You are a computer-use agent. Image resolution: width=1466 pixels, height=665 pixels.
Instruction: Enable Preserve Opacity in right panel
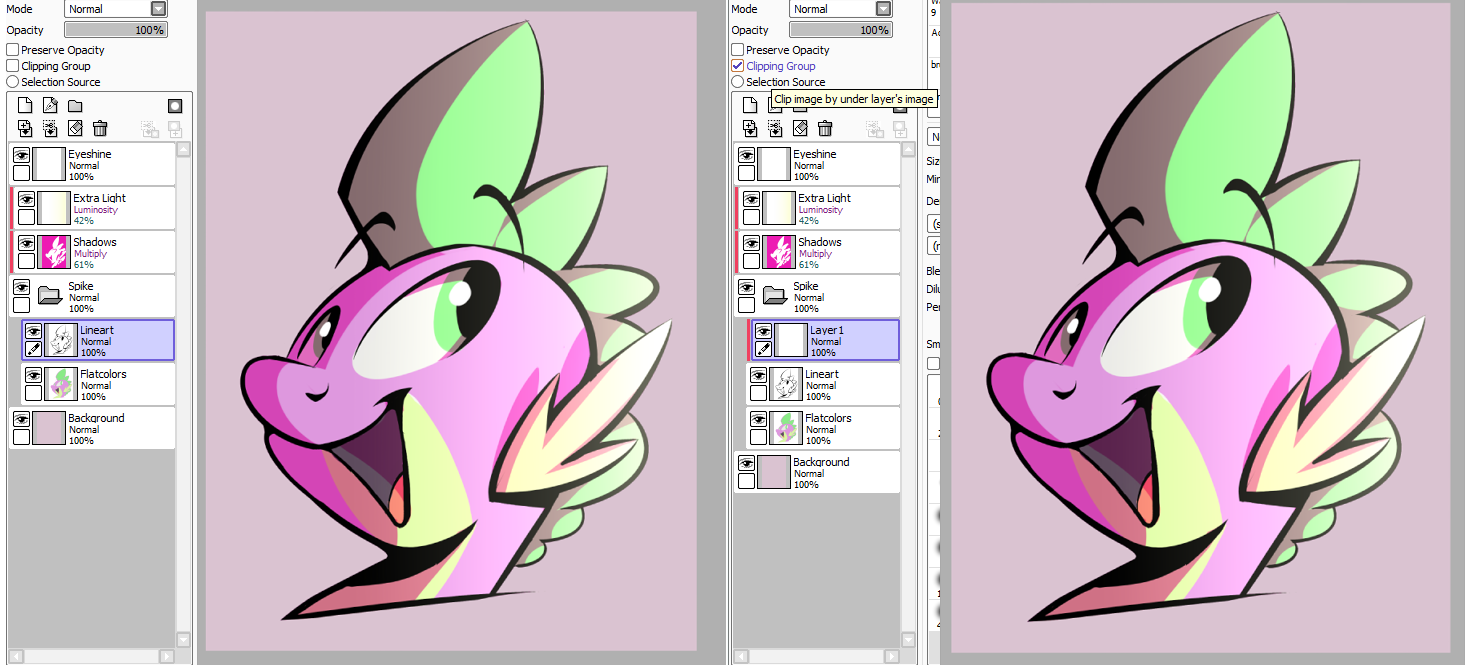click(738, 50)
